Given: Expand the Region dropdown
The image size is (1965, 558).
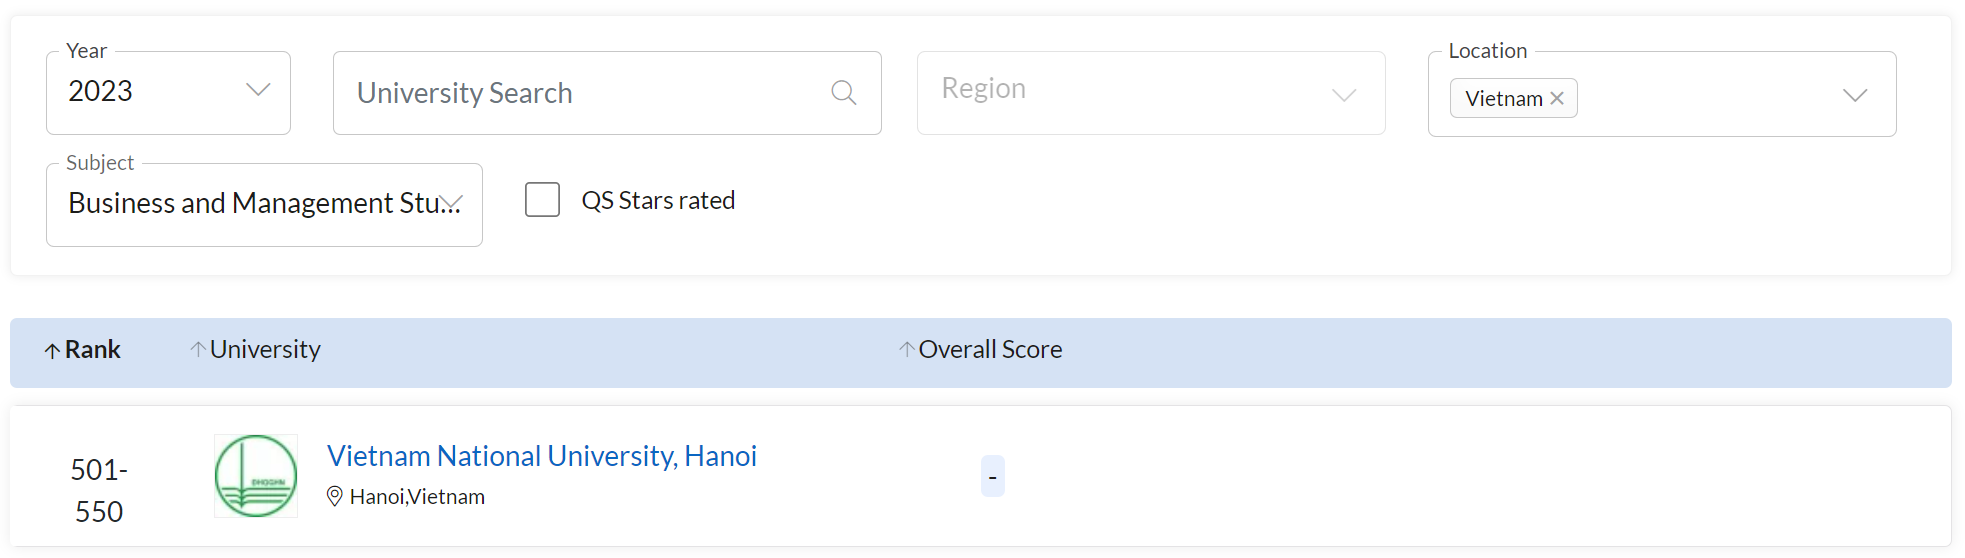Looking at the screenshot, I should pos(1151,93).
